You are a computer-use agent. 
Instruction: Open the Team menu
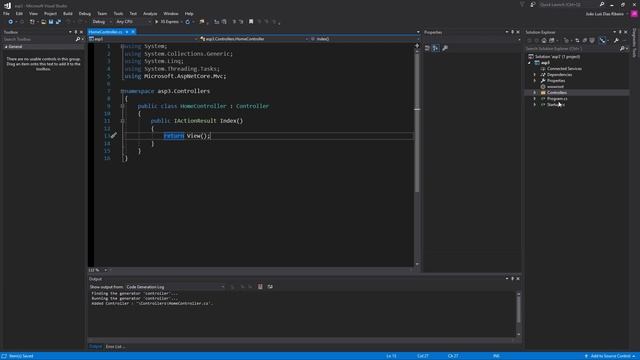pos(102,13)
